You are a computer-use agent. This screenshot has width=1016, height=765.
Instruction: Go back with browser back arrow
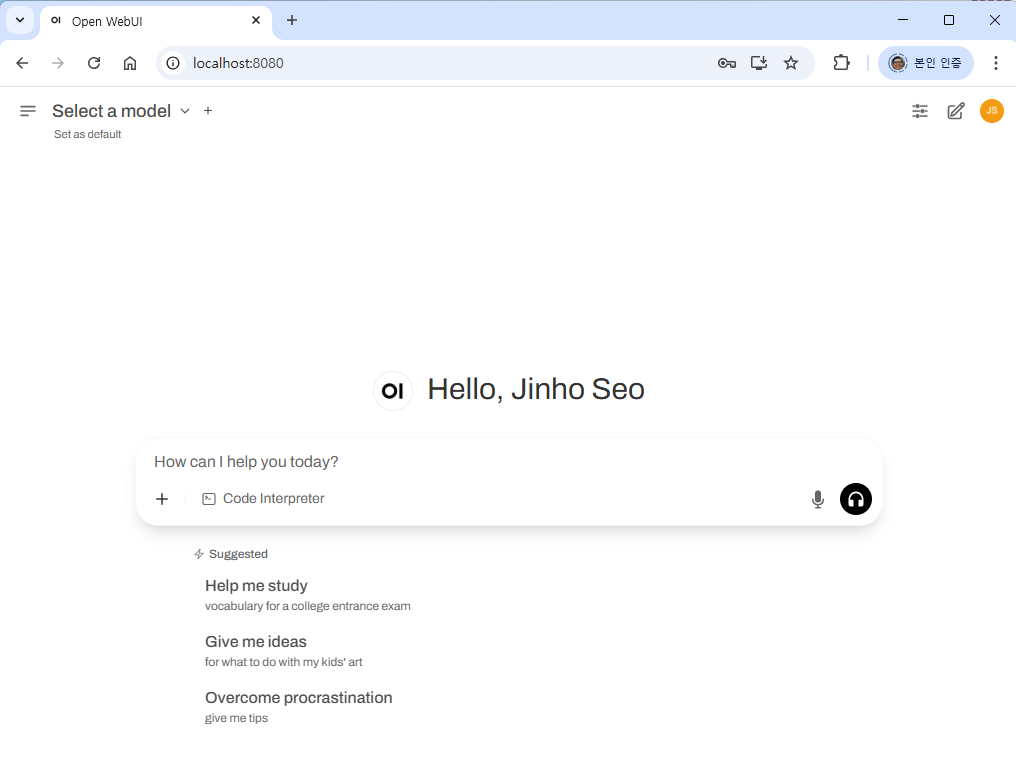click(23, 63)
